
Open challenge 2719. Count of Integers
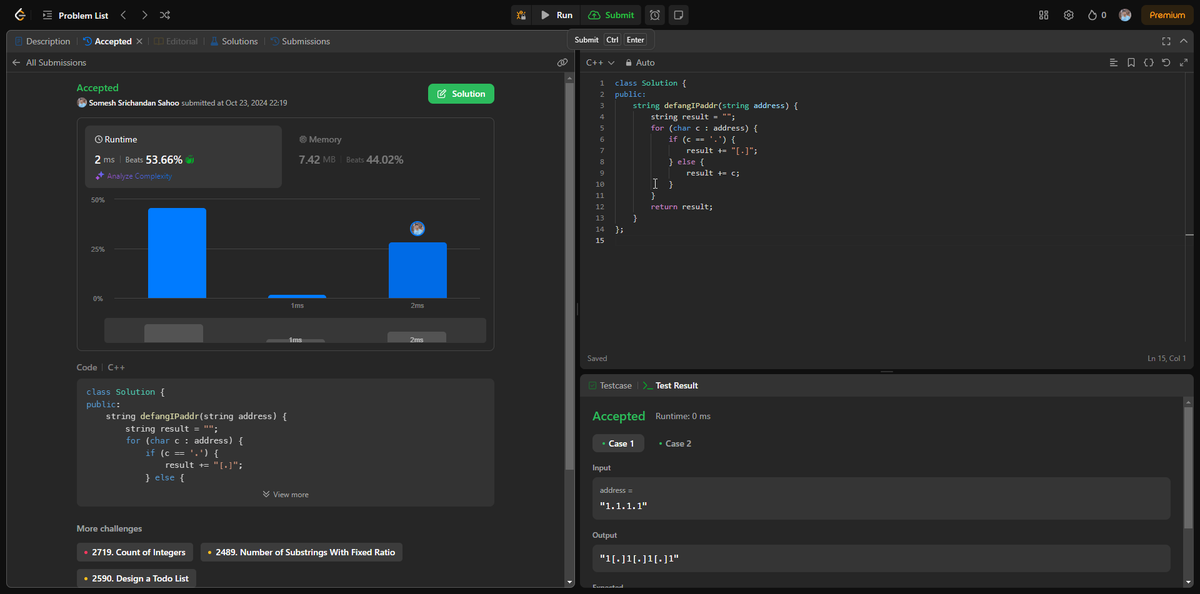pyautogui.click(x=135, y=552)
